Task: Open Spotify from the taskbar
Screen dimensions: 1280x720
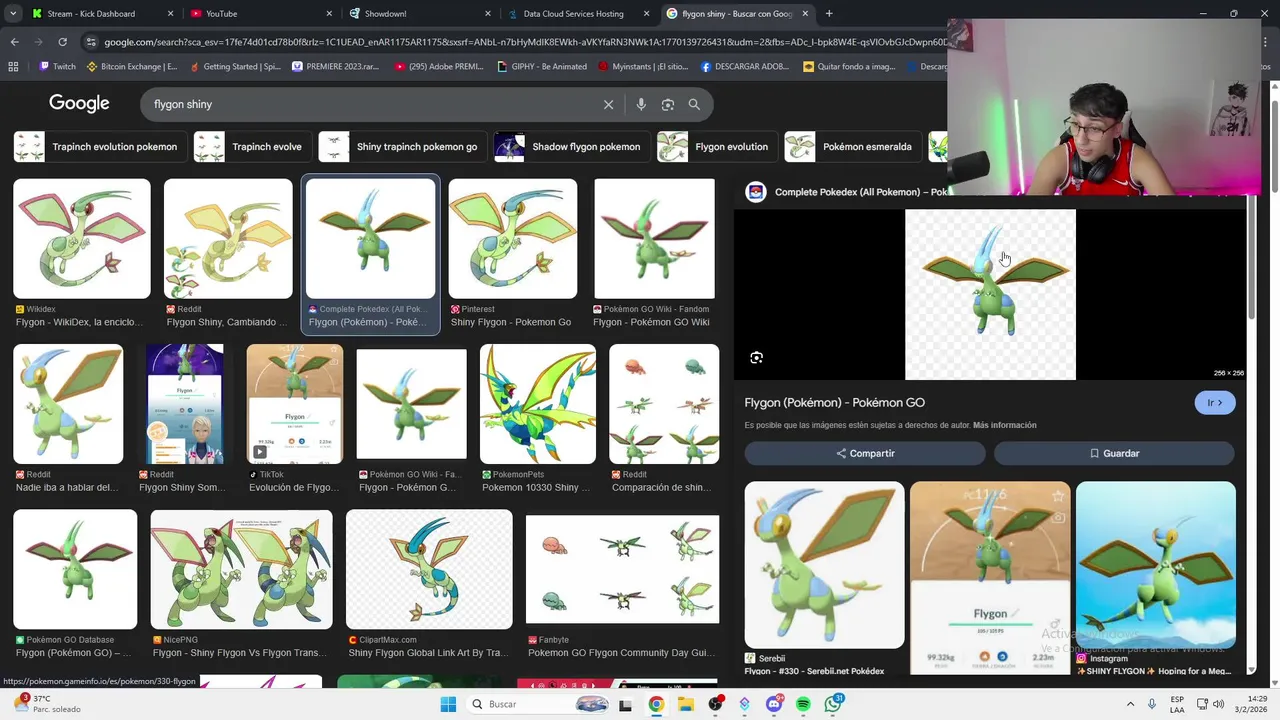Action: (804, 704)
